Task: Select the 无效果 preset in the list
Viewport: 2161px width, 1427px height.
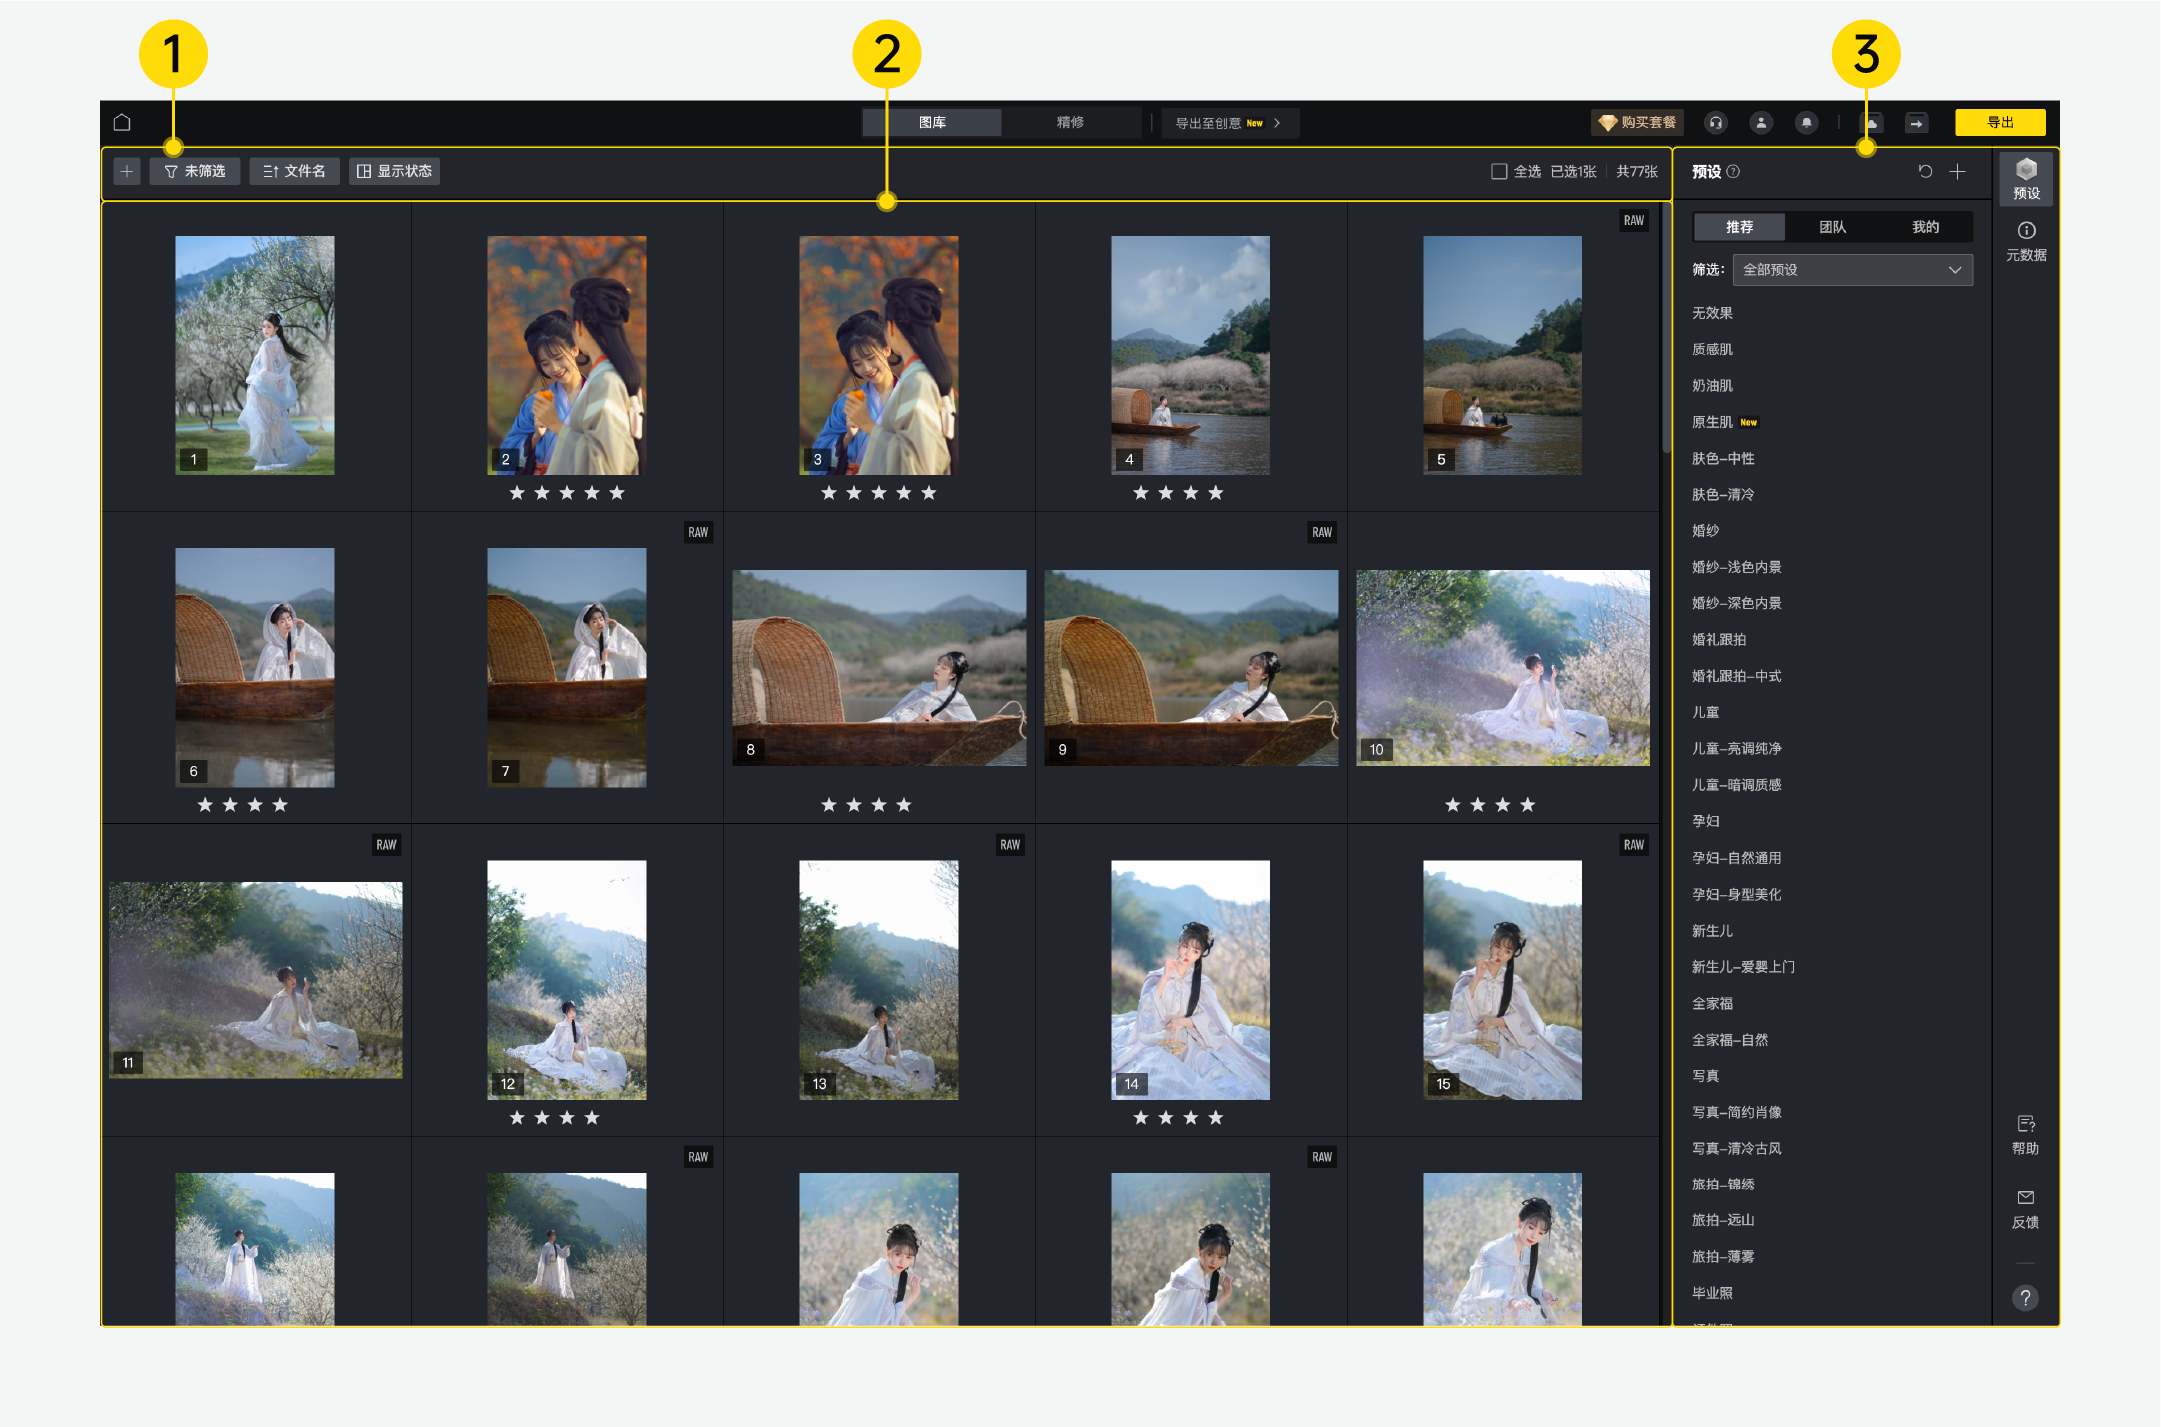Action: point(1712,312)
